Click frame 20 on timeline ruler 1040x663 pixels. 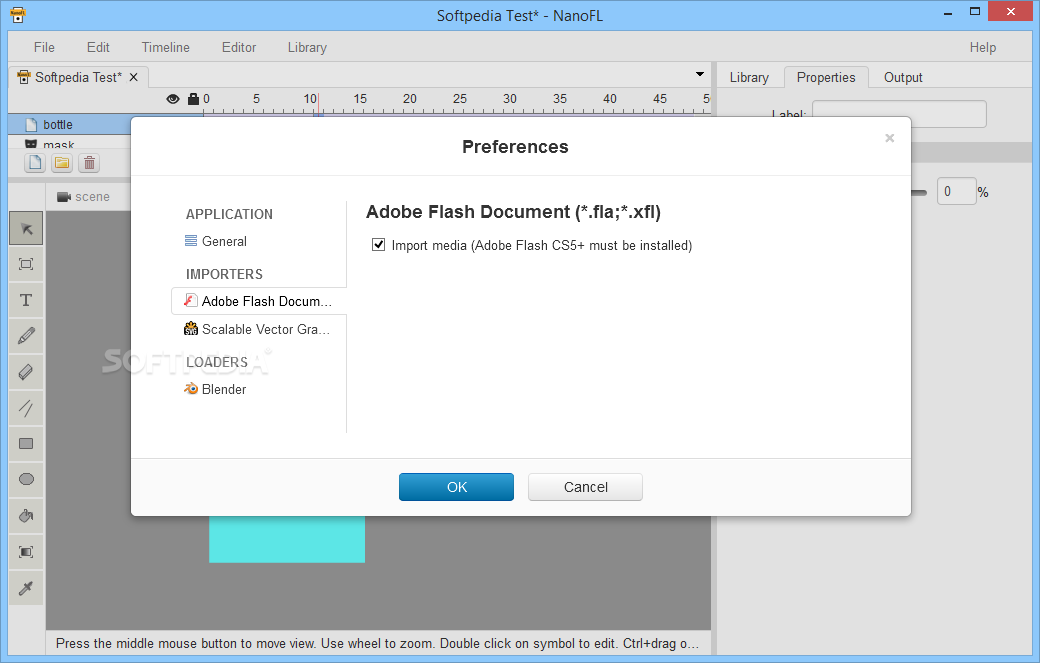410,99
